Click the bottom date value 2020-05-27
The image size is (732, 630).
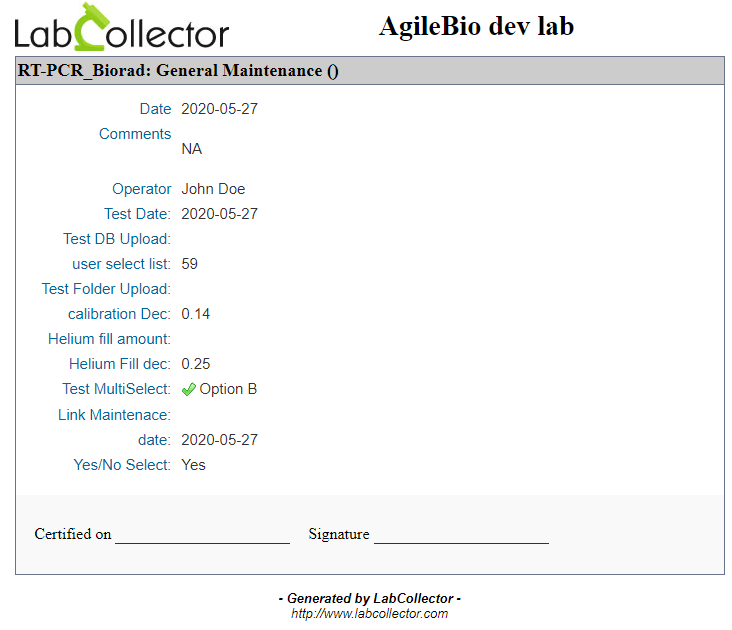click(219, 440)
